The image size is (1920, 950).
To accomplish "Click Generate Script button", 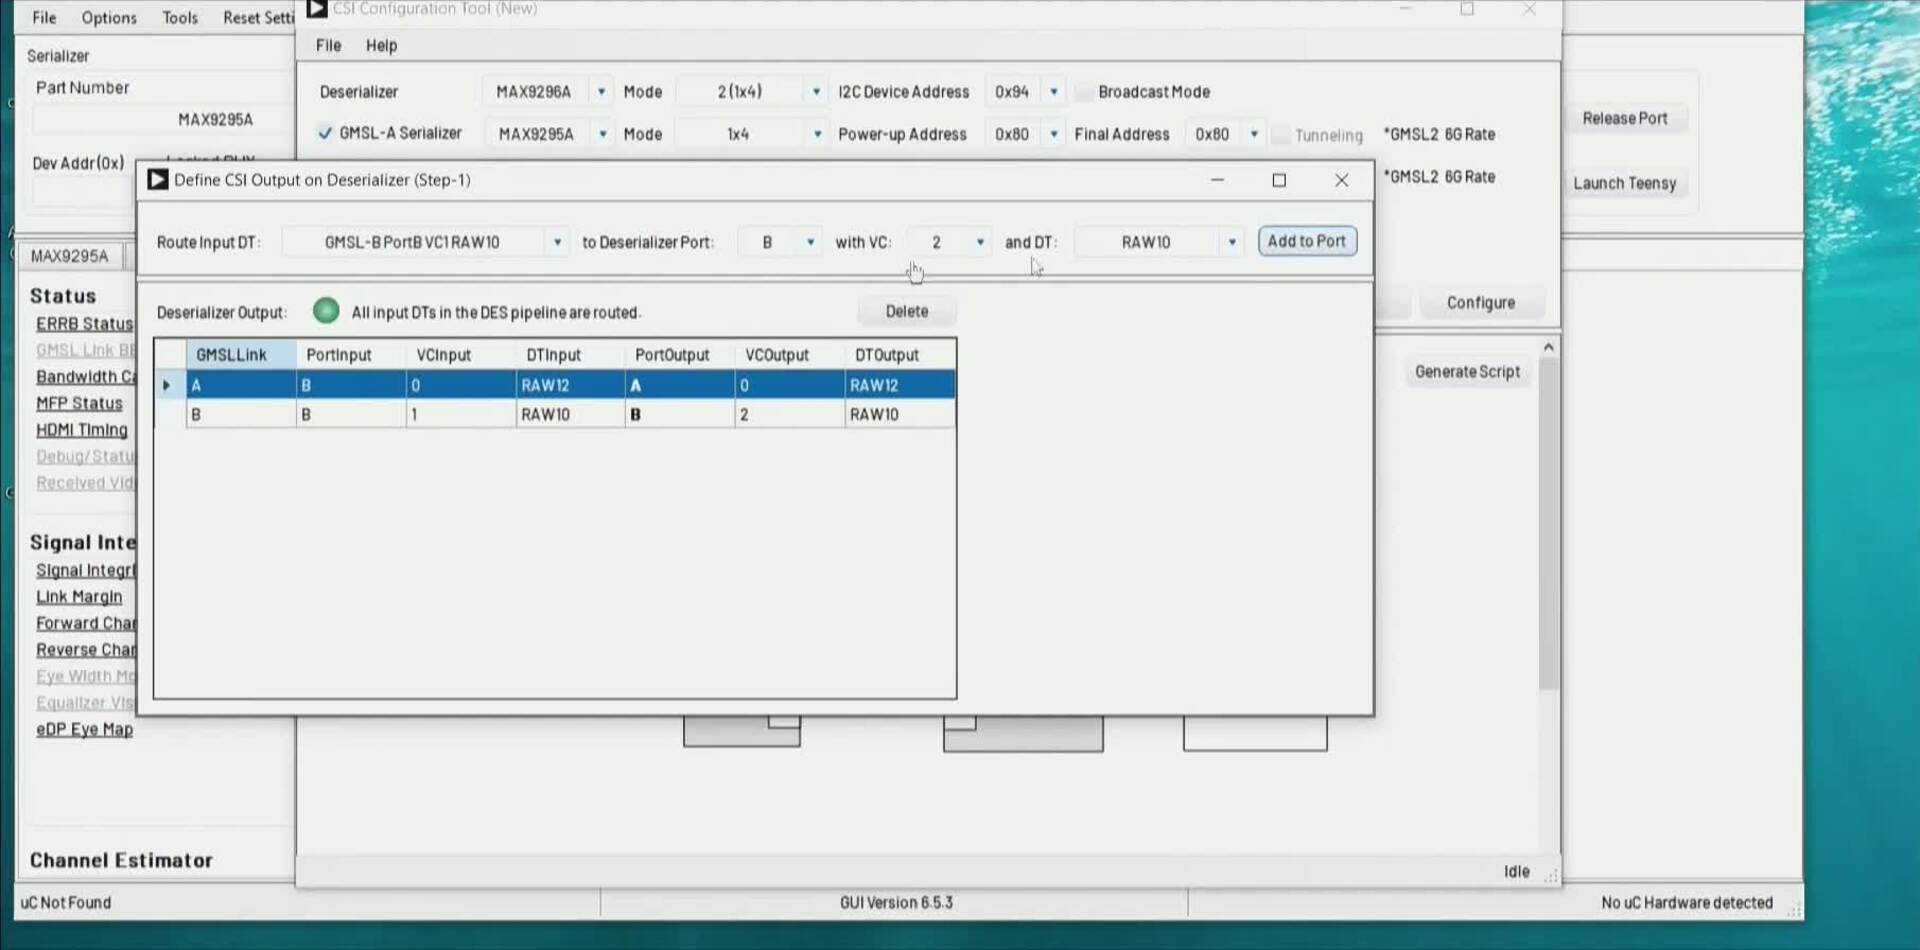I will coord(1467,371).
